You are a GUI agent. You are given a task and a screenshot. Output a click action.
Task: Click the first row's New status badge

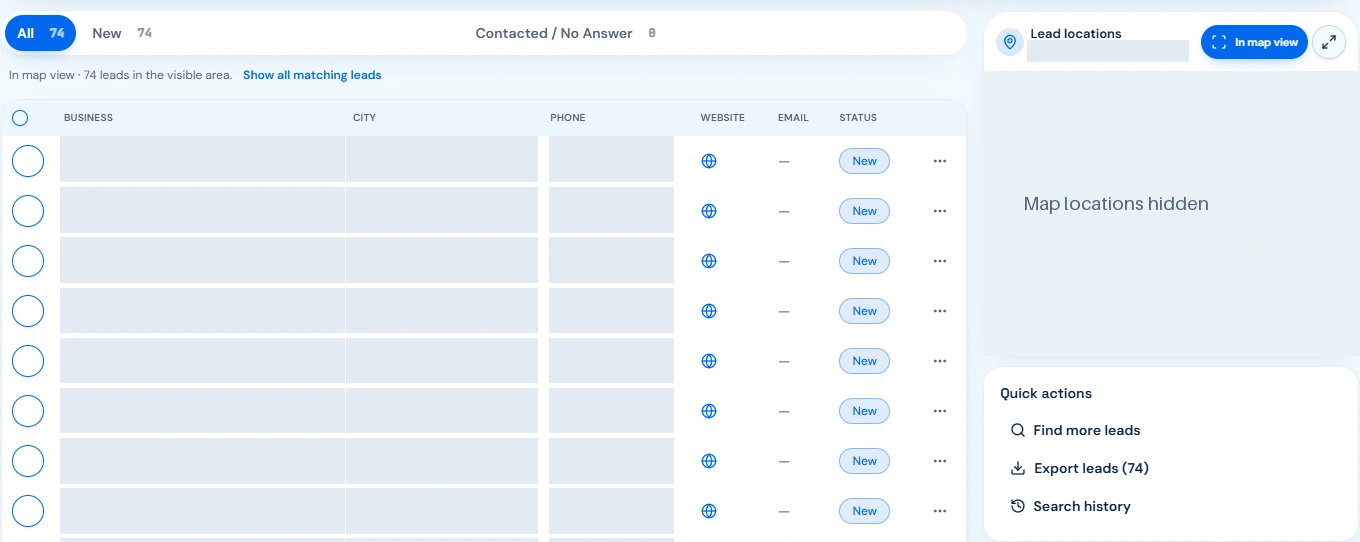click(x=864, y=161)
